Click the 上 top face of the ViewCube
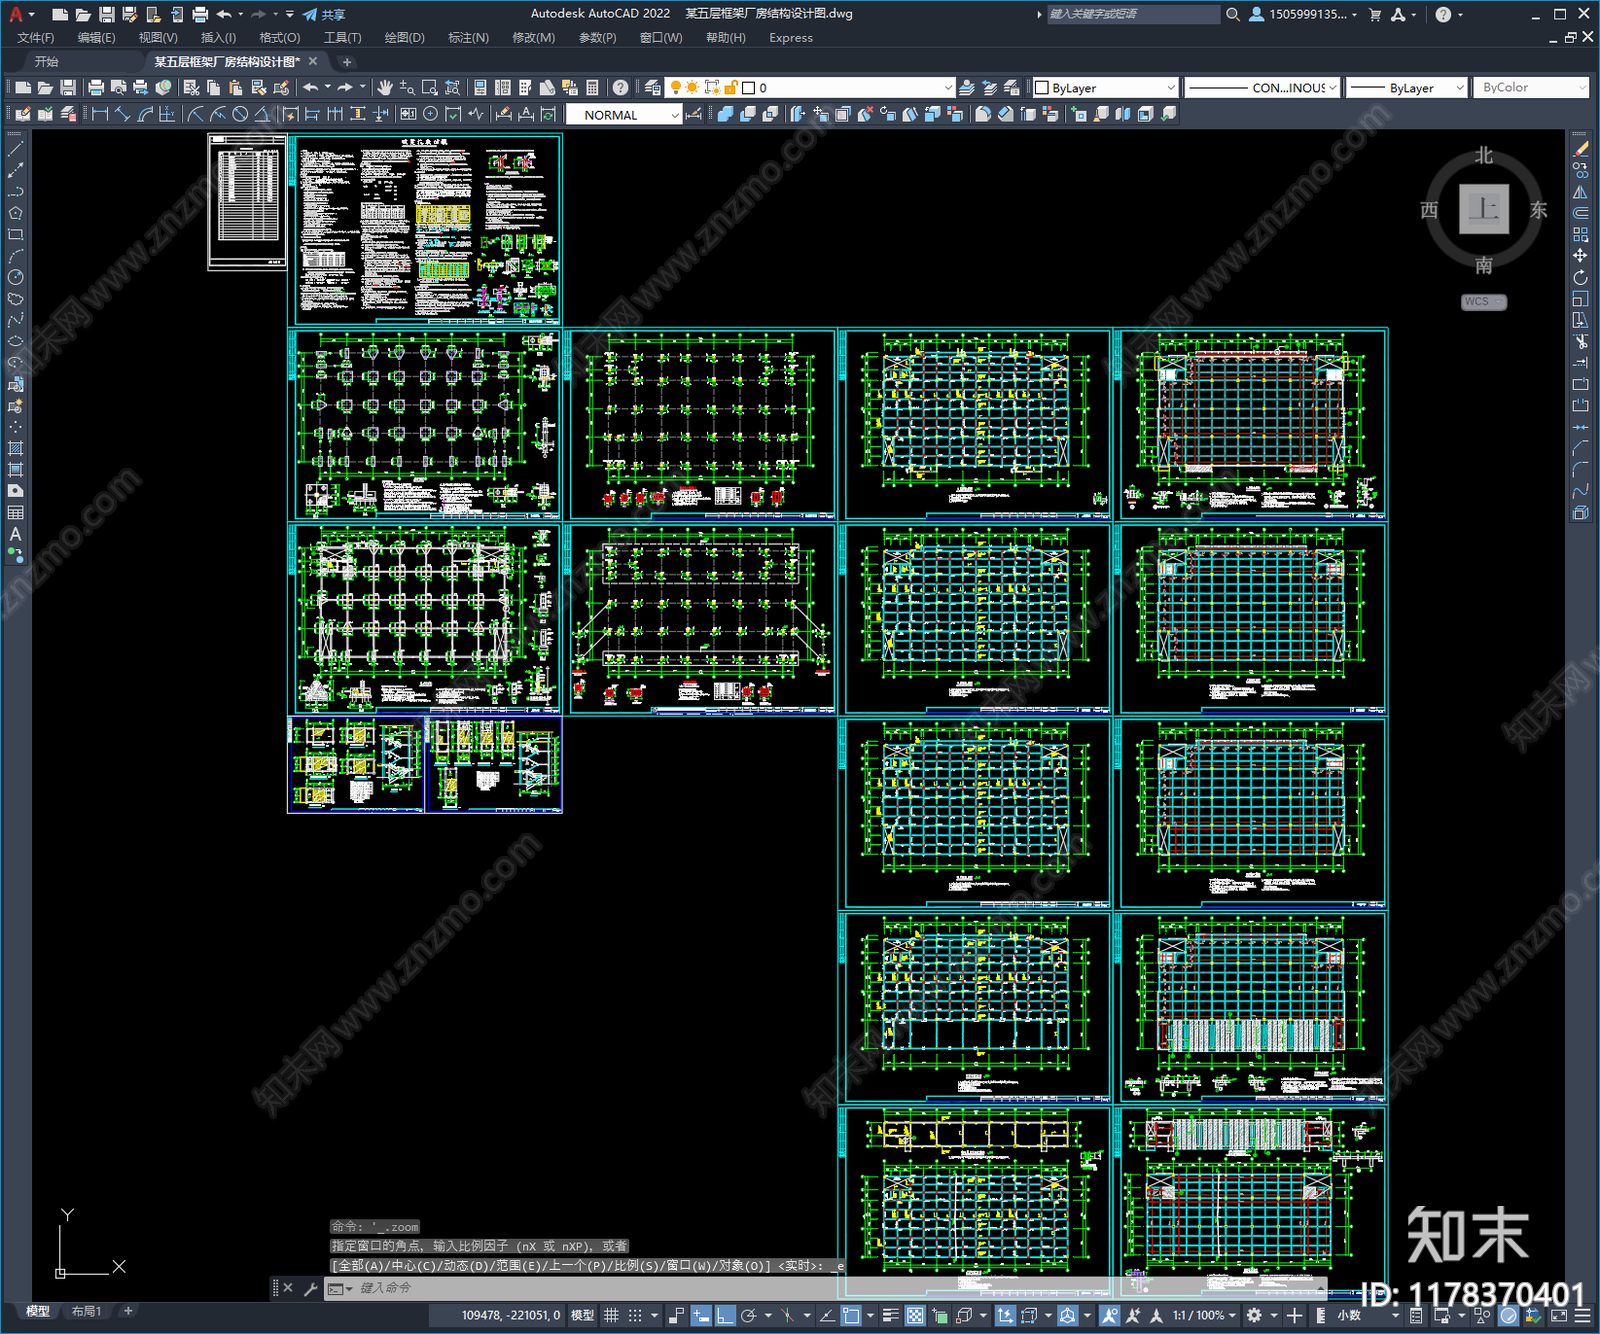1600x1334 pixels. point(1483,209)
